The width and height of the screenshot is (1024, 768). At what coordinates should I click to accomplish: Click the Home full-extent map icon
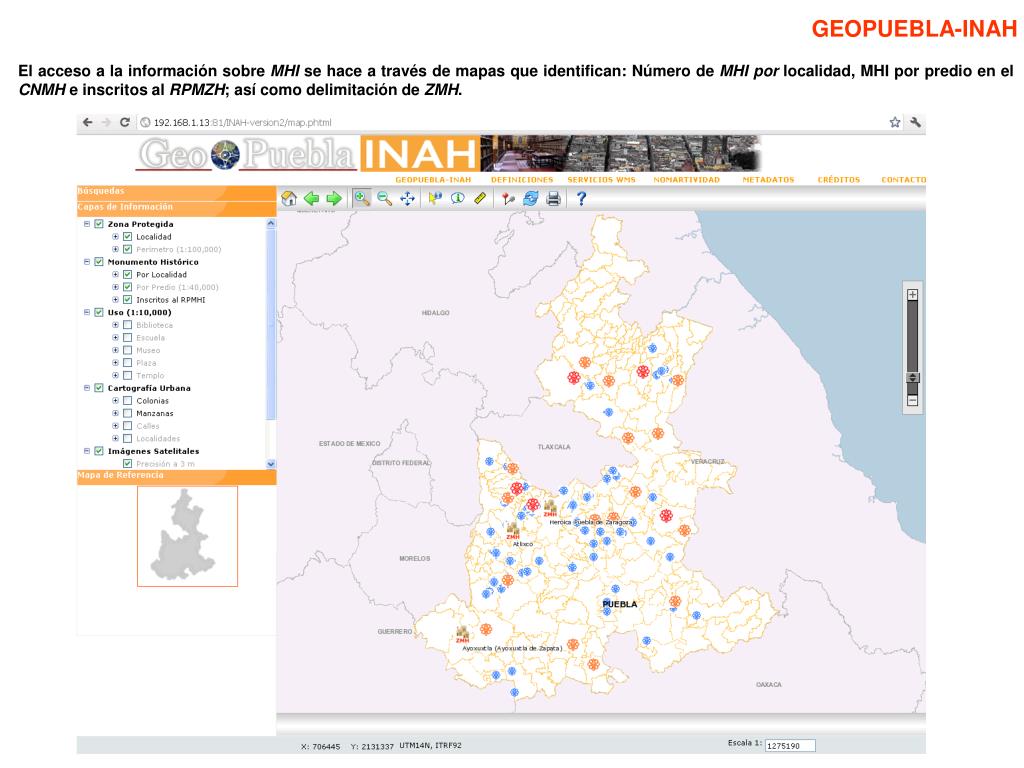[x=289, y=199]
